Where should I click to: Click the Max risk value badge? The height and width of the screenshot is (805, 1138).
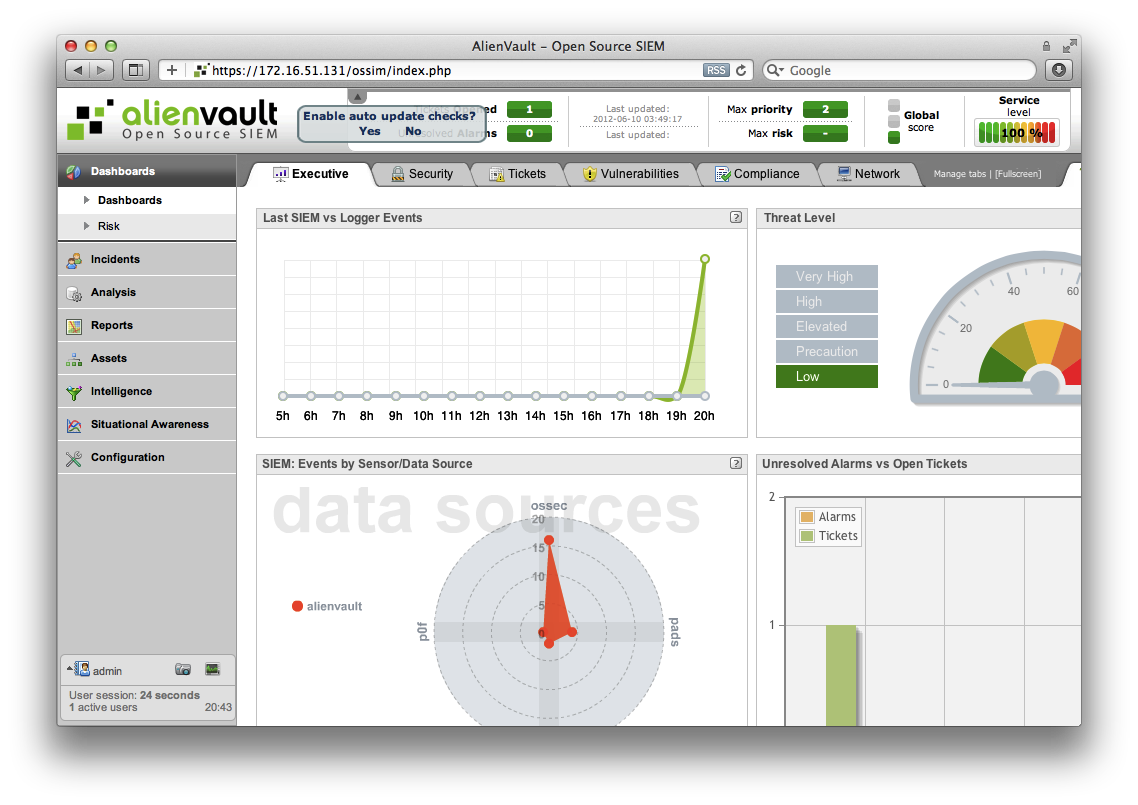click(x=825, y=134)
